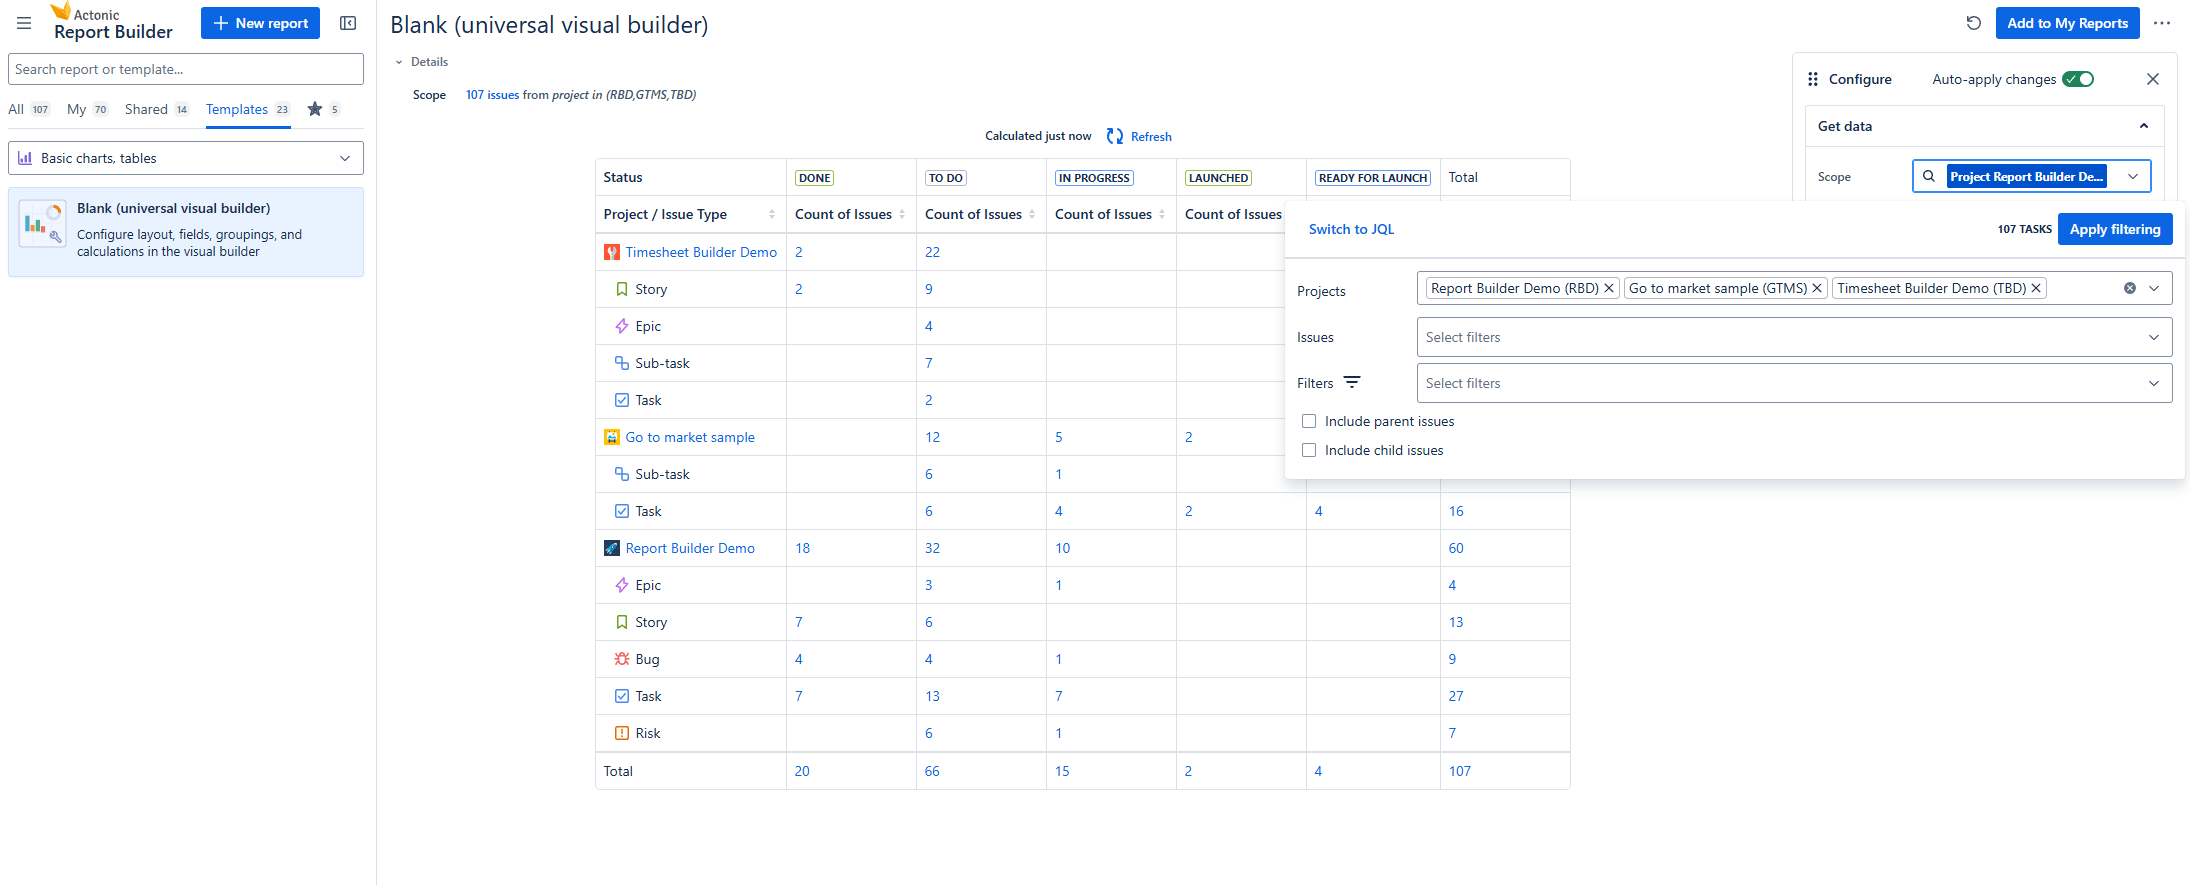Click the Risk issue type icon

point(622,733)
